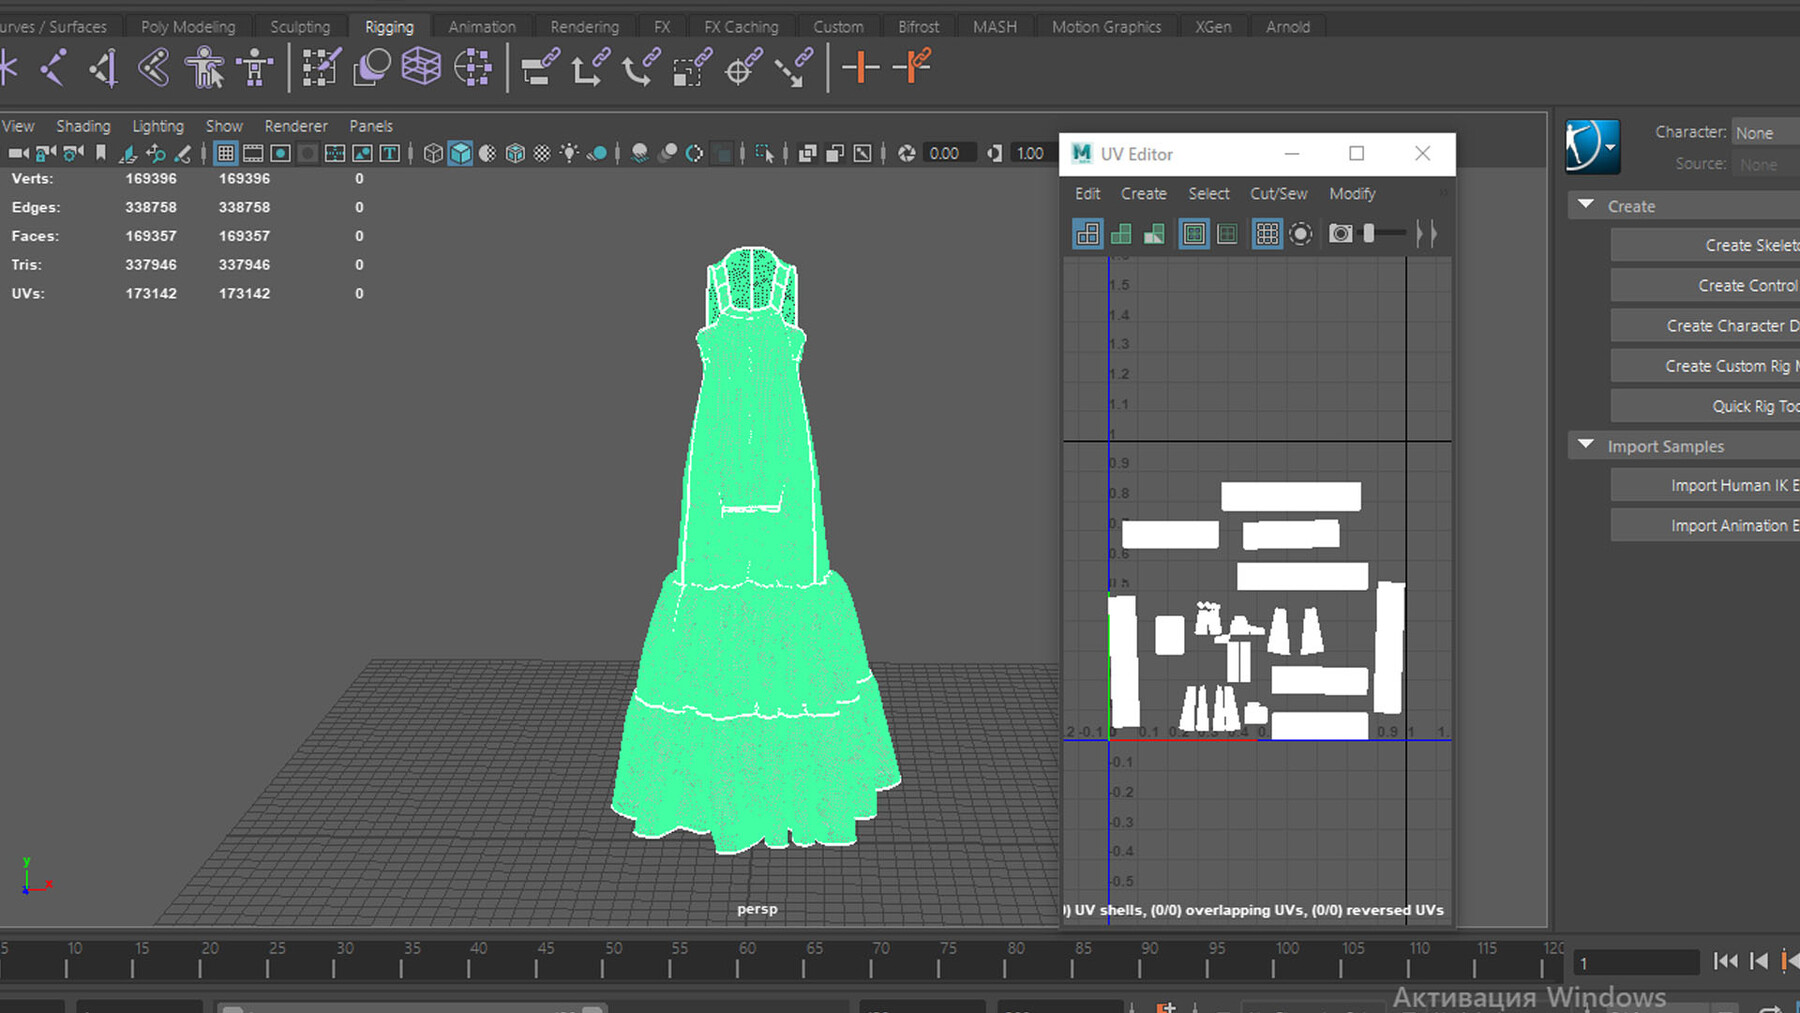The image size is (1800, 1013).
Task: Toggle the Film Gate display
Action: point(253,153)
